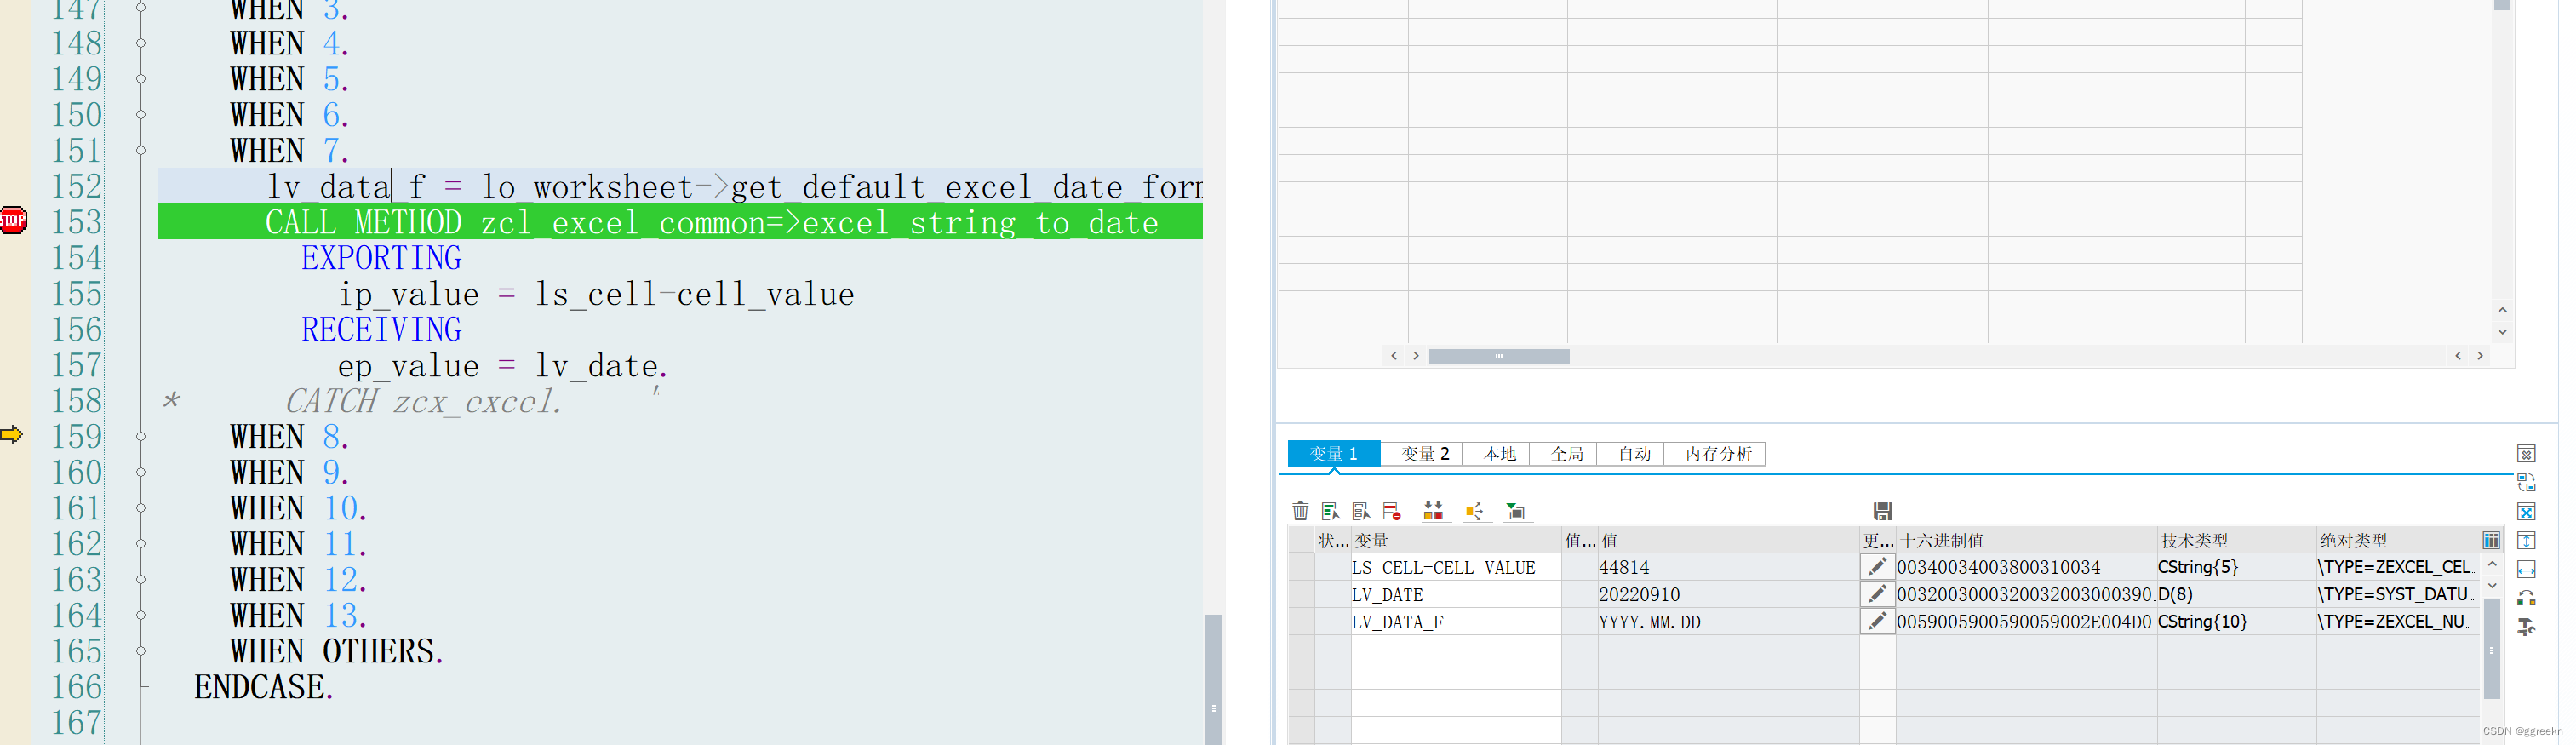
Task: Click the red and orange squares with down arrows icon
Action: coord(1433,511)
